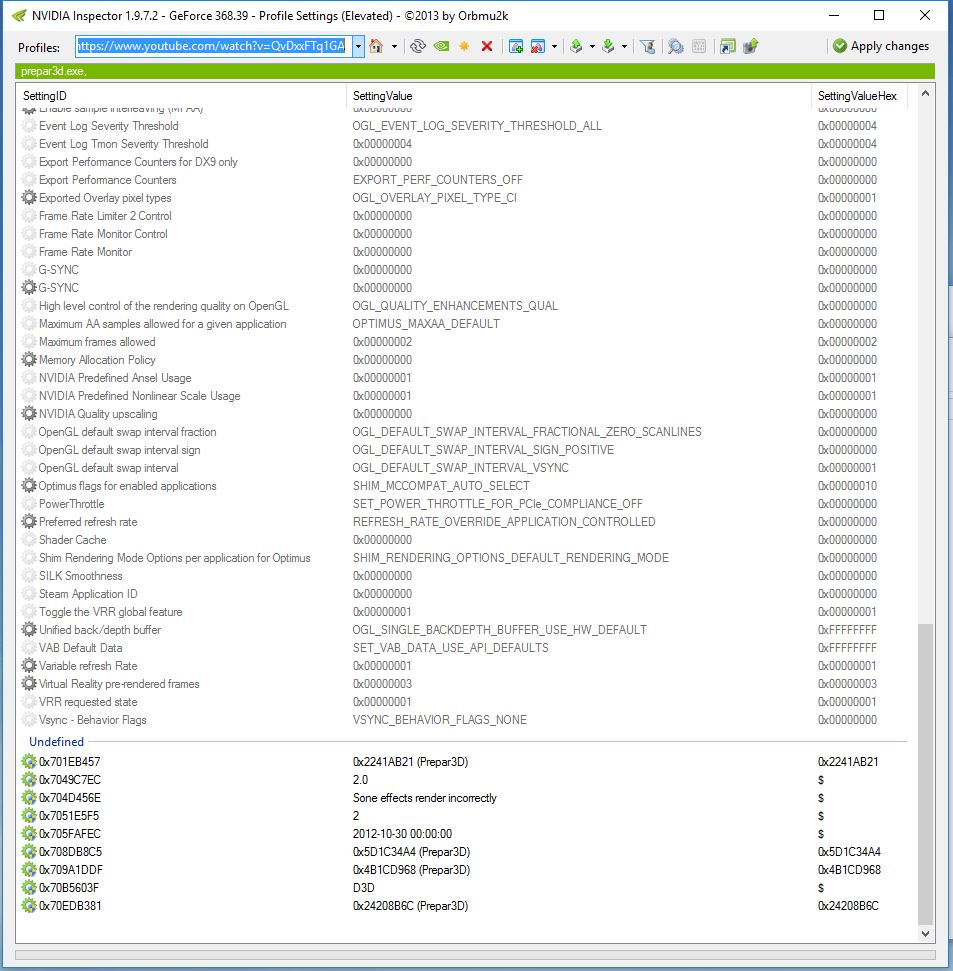Expand the export profiles dropdown arrow
953x971 pixels.
592,46
